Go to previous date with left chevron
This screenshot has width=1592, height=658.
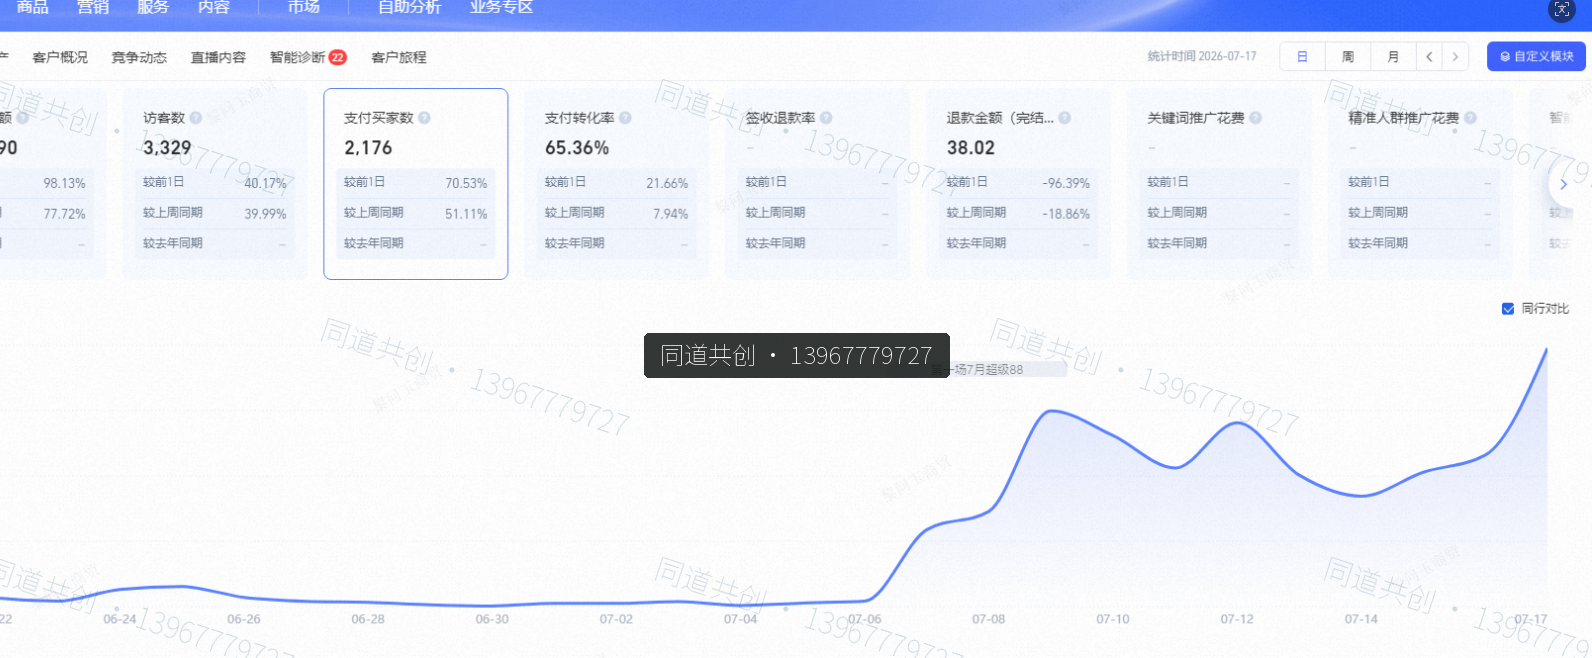[1429, 57]
